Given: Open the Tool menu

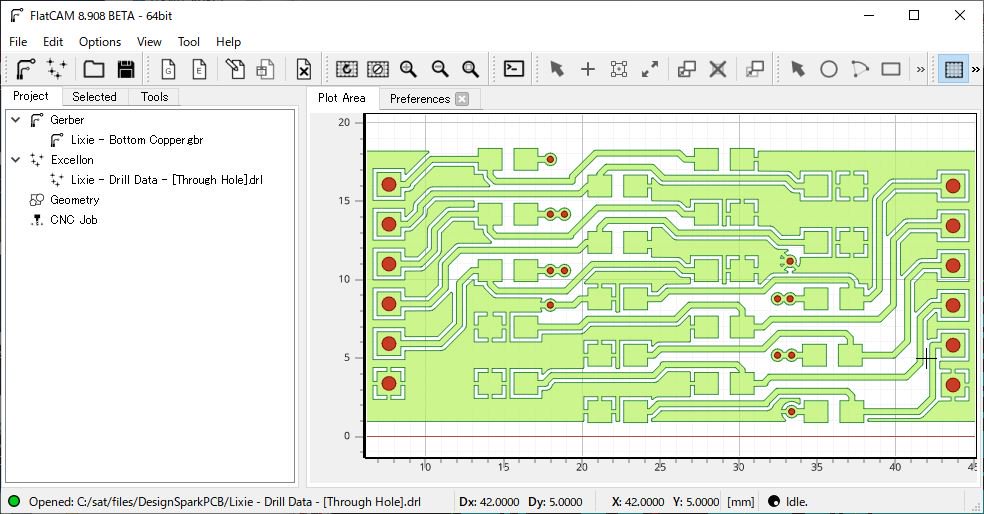Looking at the screenshot, I should (x=188, y=42).
